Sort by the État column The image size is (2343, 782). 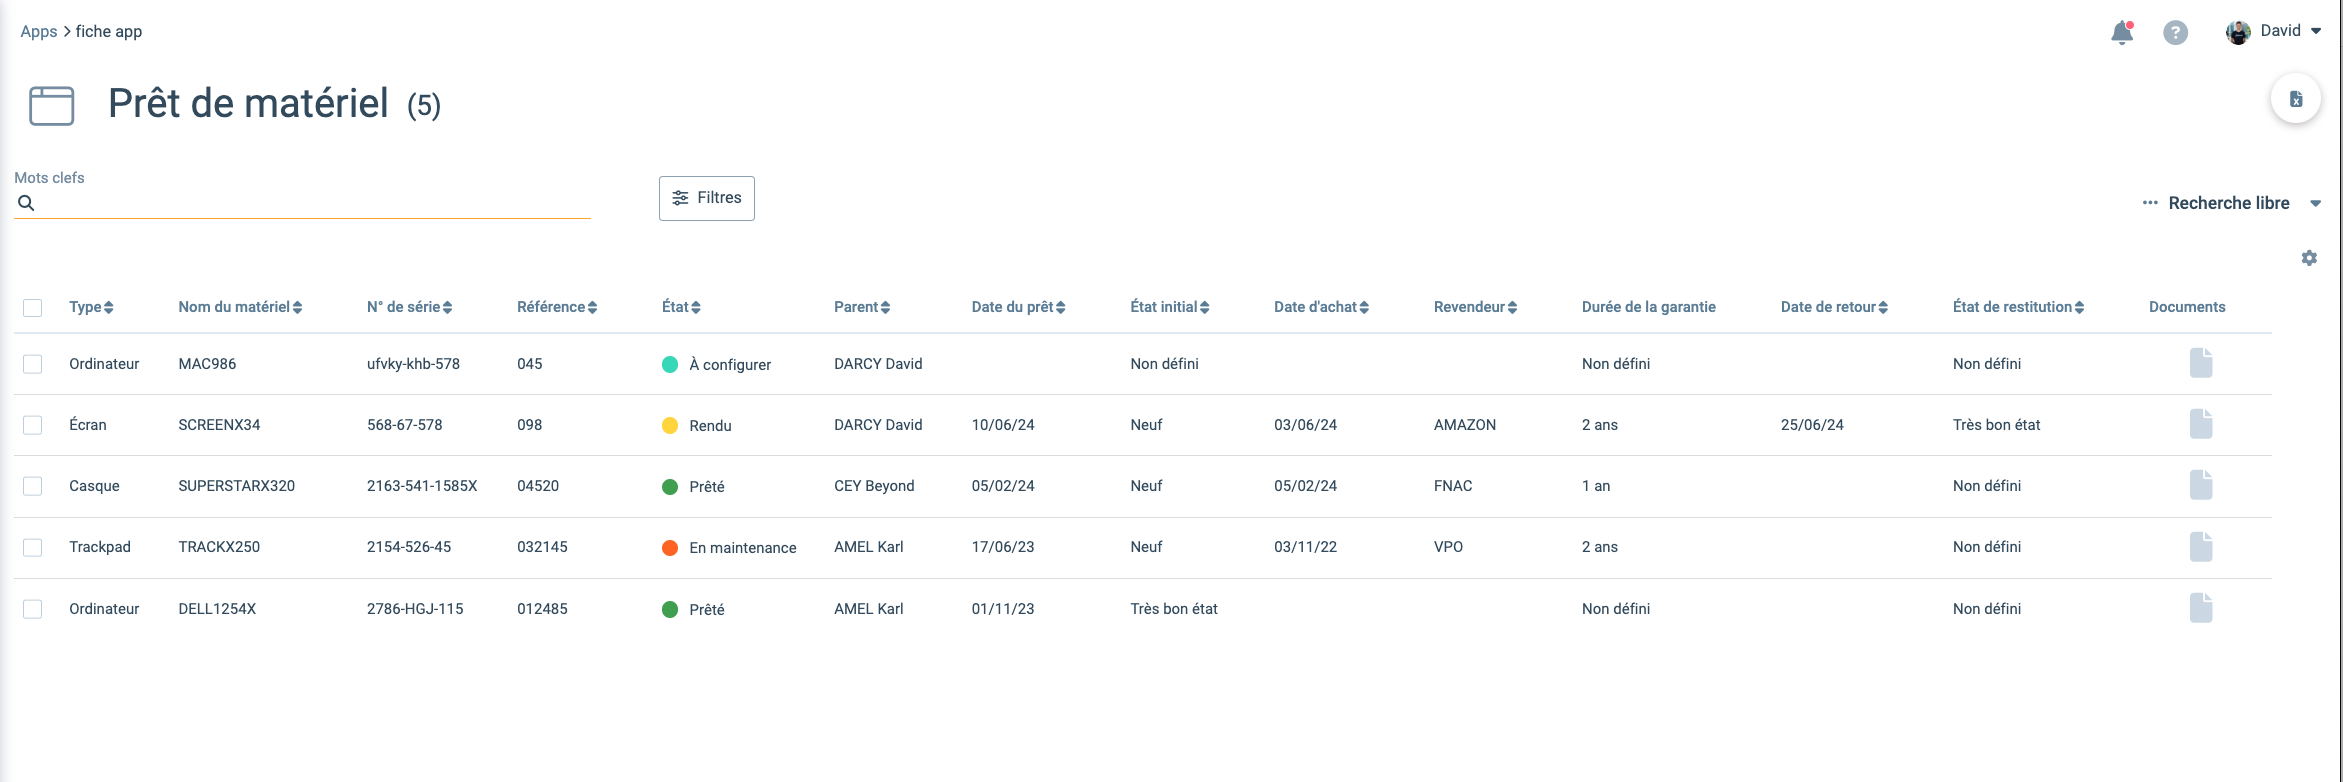pos(681,307)
